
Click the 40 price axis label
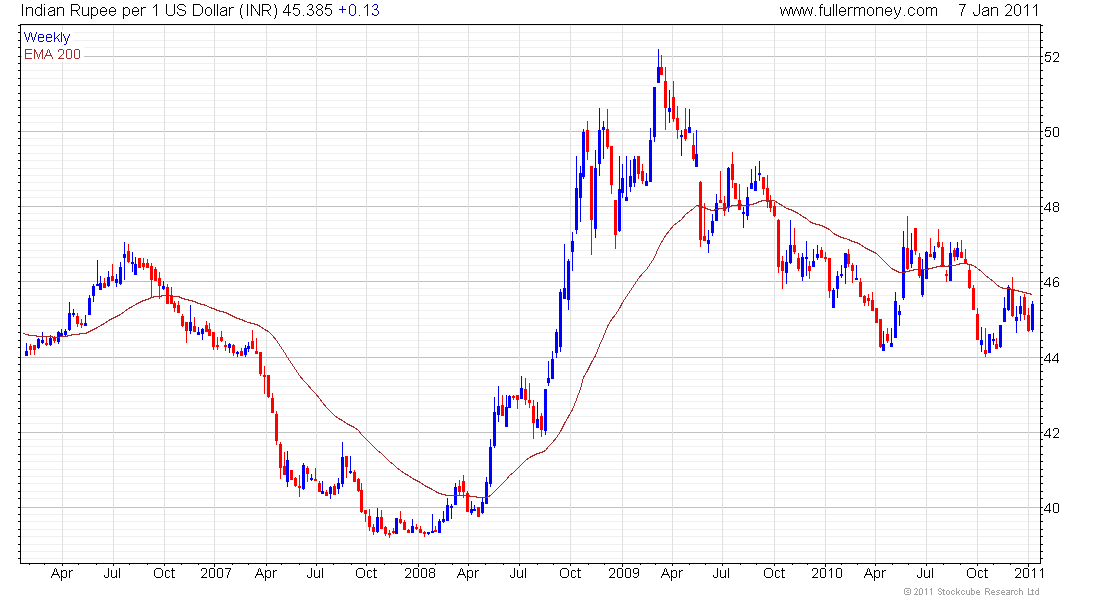tap(1052, 508)
